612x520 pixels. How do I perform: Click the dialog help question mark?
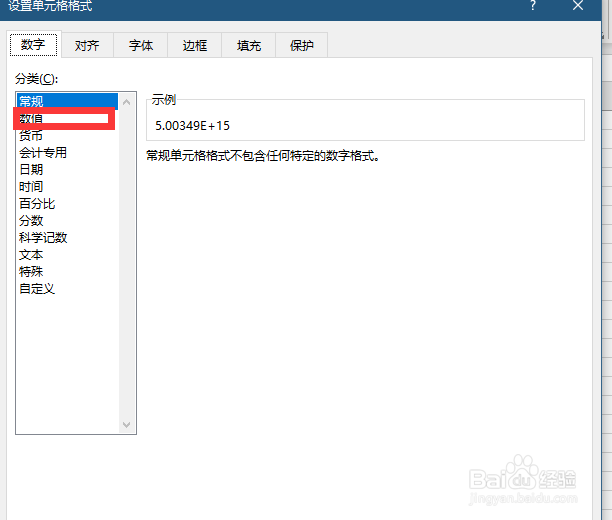click(532, 5)
